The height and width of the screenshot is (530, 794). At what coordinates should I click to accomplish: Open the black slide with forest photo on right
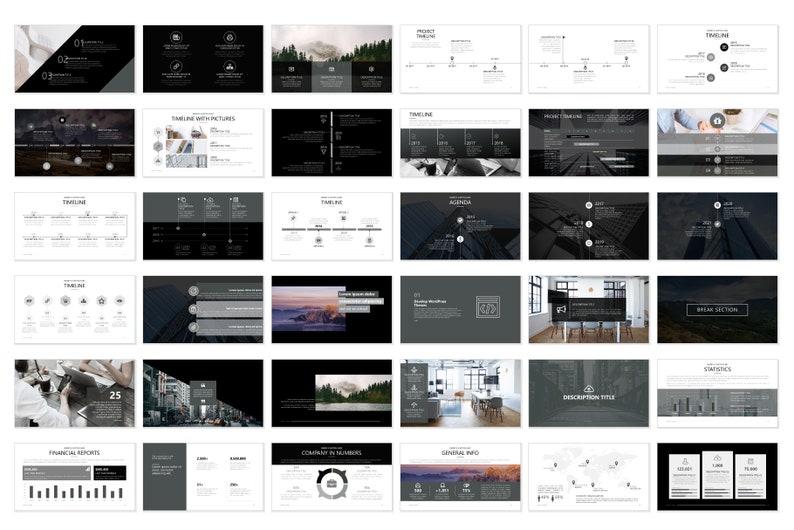[x=332, y=393]
